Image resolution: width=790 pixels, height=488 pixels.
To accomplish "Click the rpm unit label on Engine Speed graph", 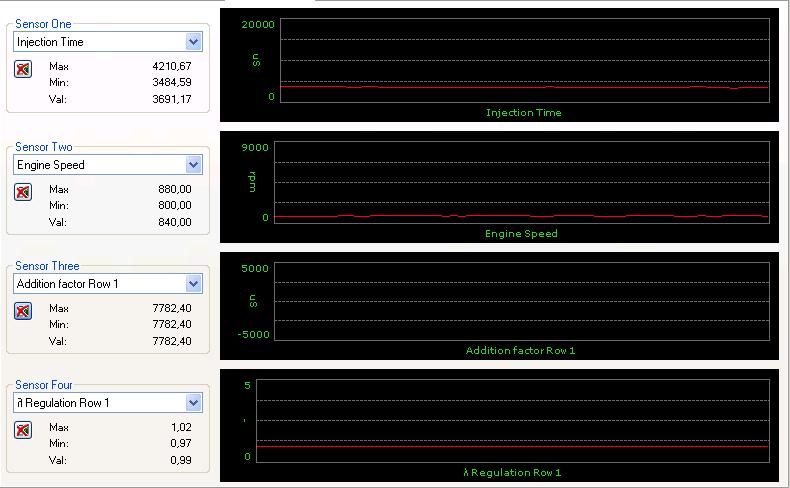I will click(x=252, y=182).
